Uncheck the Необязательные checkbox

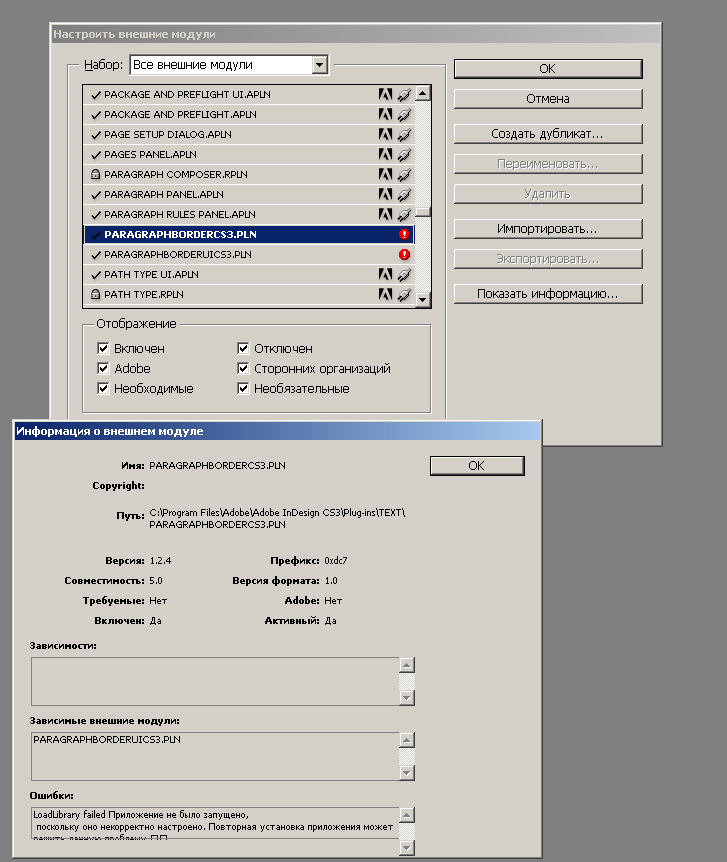point(243,388)
